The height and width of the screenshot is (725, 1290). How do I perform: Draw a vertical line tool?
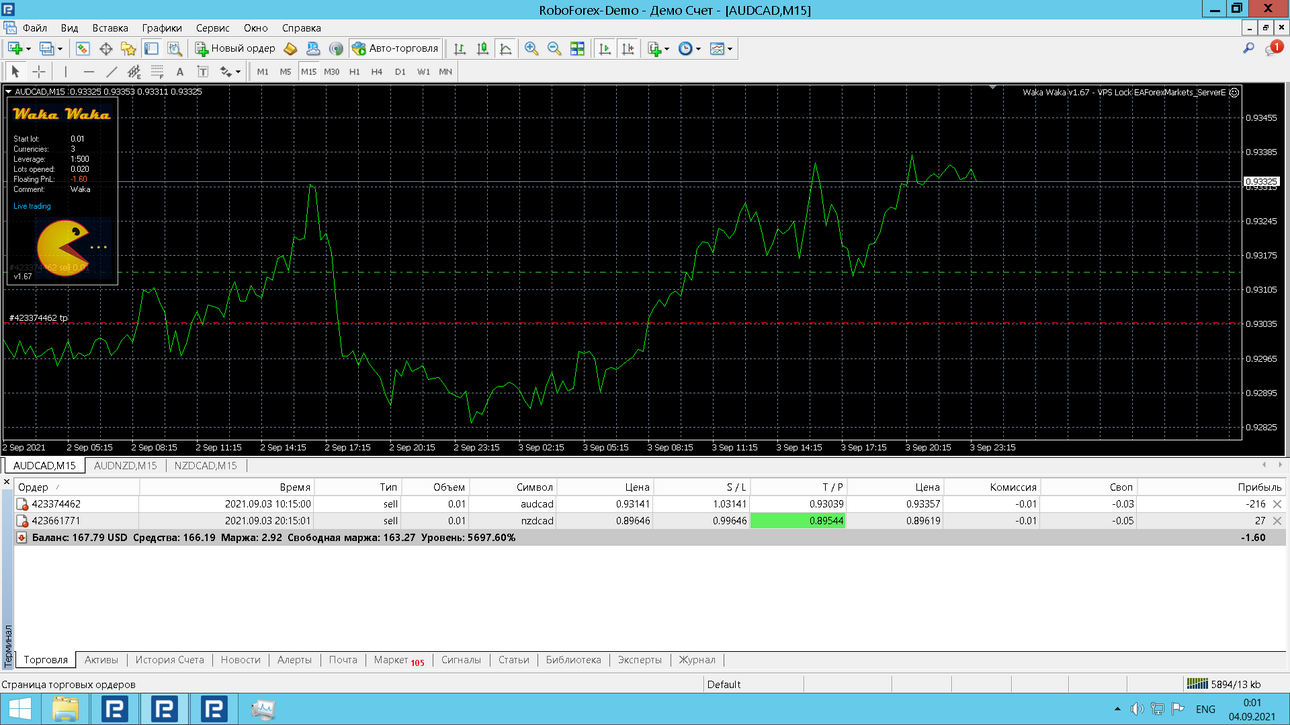click(x=66, y=72)
